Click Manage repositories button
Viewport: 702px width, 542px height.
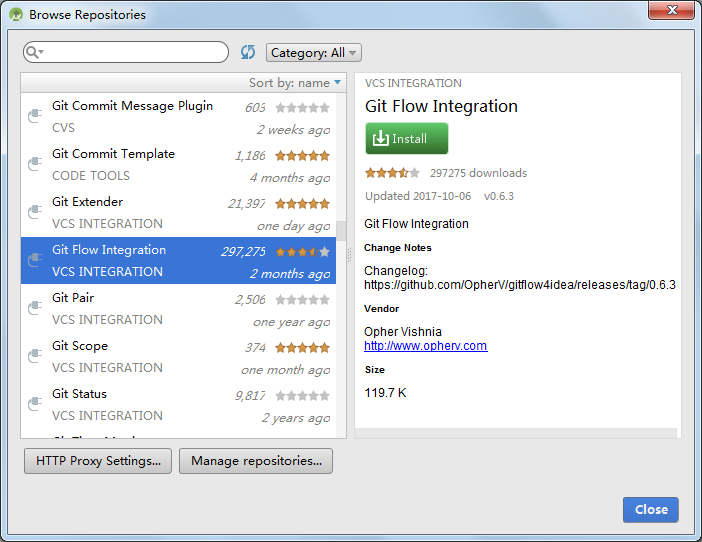pos(256,461)
